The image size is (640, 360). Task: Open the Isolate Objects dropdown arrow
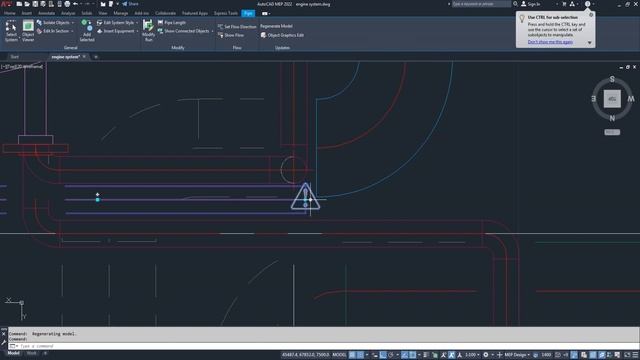[73, 23]
